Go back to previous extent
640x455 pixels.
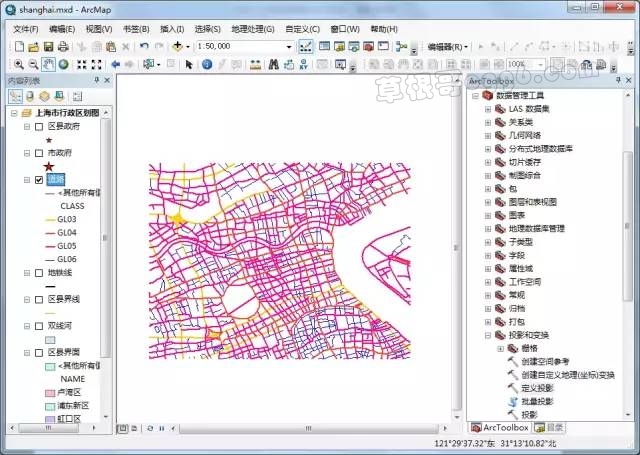point(116,64)
